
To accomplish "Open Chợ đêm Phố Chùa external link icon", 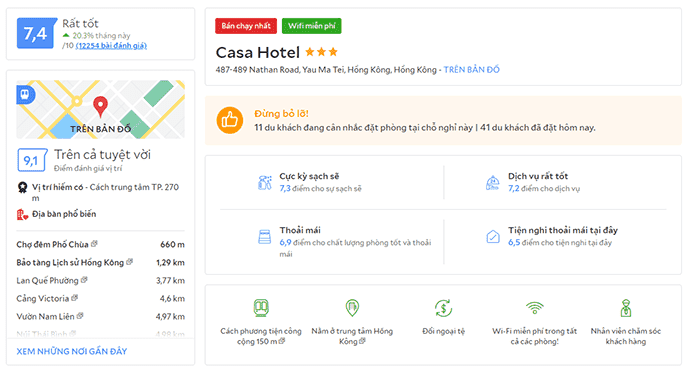I will (x=94, y=243).
